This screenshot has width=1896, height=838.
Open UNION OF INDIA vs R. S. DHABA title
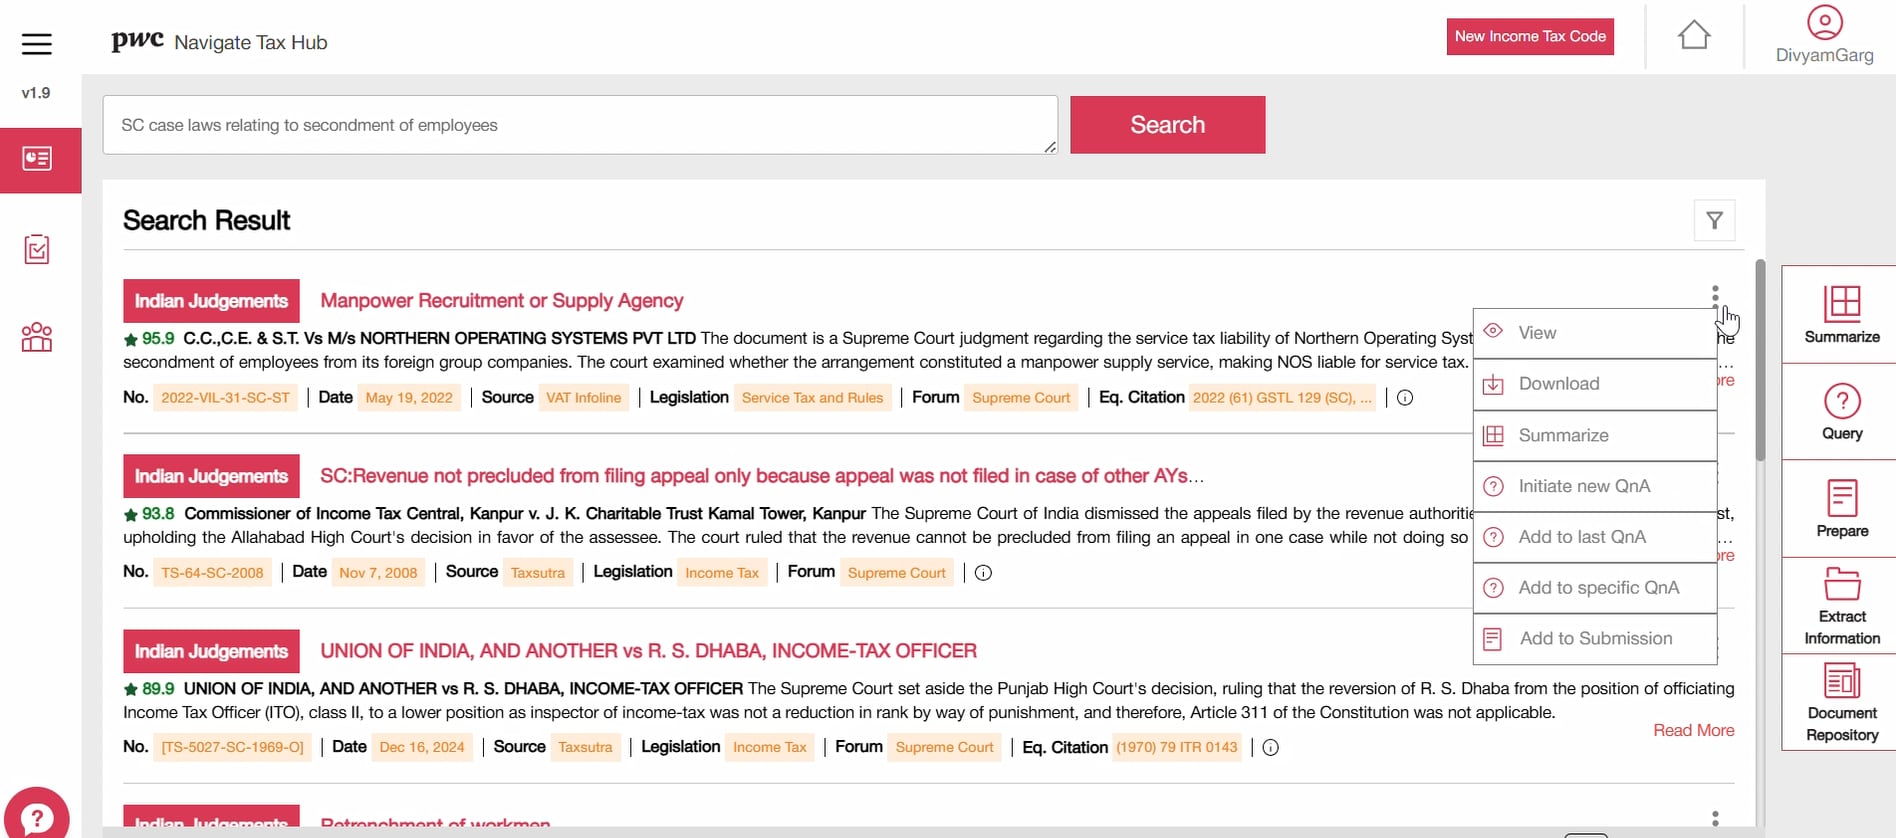click(x=648, y=651)
